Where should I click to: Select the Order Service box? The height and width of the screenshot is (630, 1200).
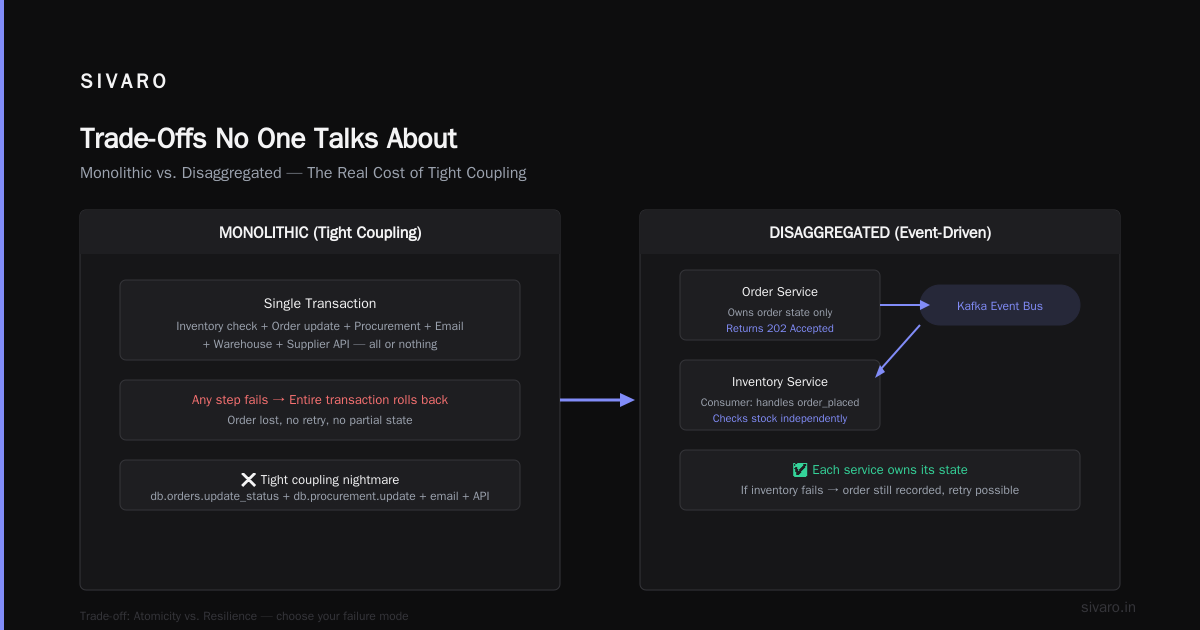pyautogui.click(x=780, y=305)
